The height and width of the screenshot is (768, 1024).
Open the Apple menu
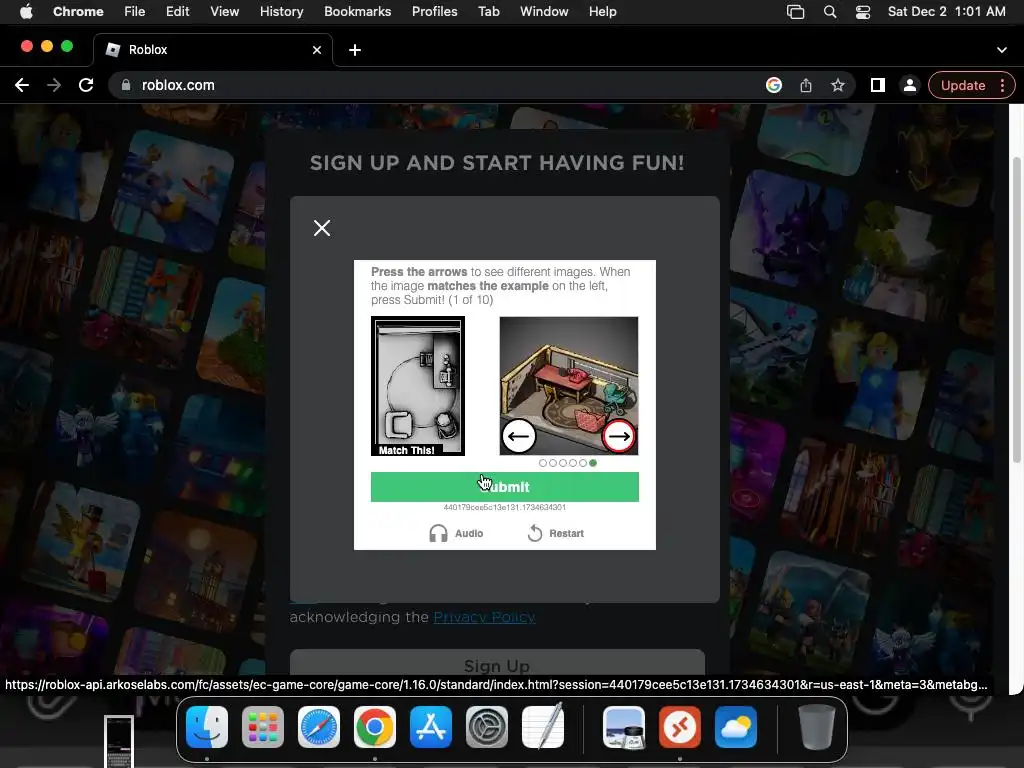pyautogui.click(x=25, y=12)
